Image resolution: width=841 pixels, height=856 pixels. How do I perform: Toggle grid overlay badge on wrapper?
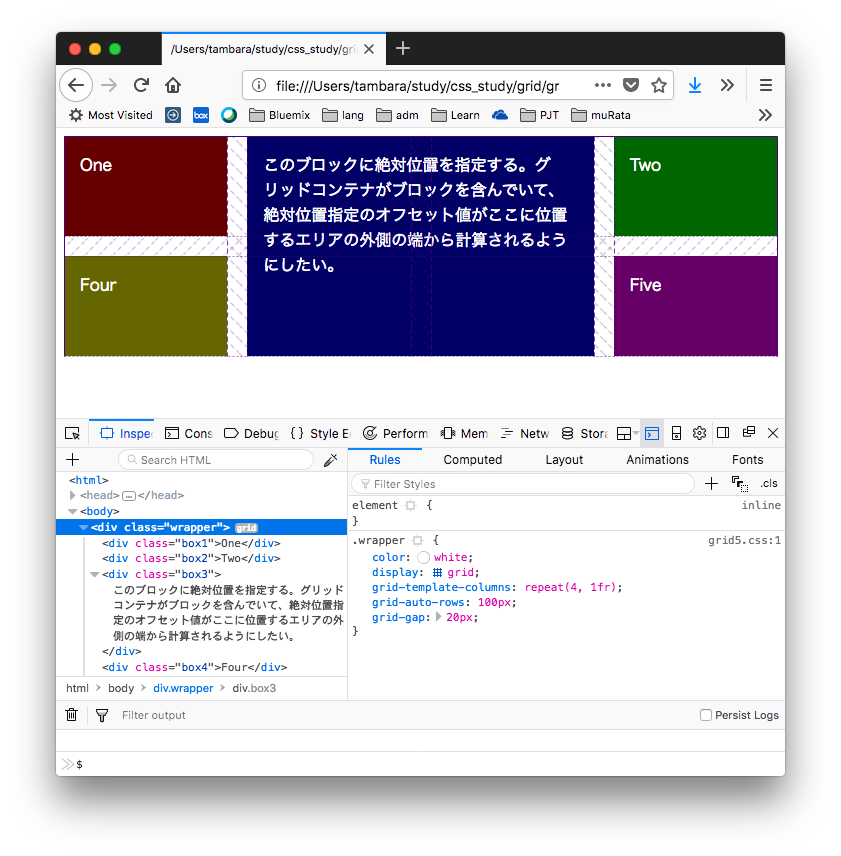[246, 528]
